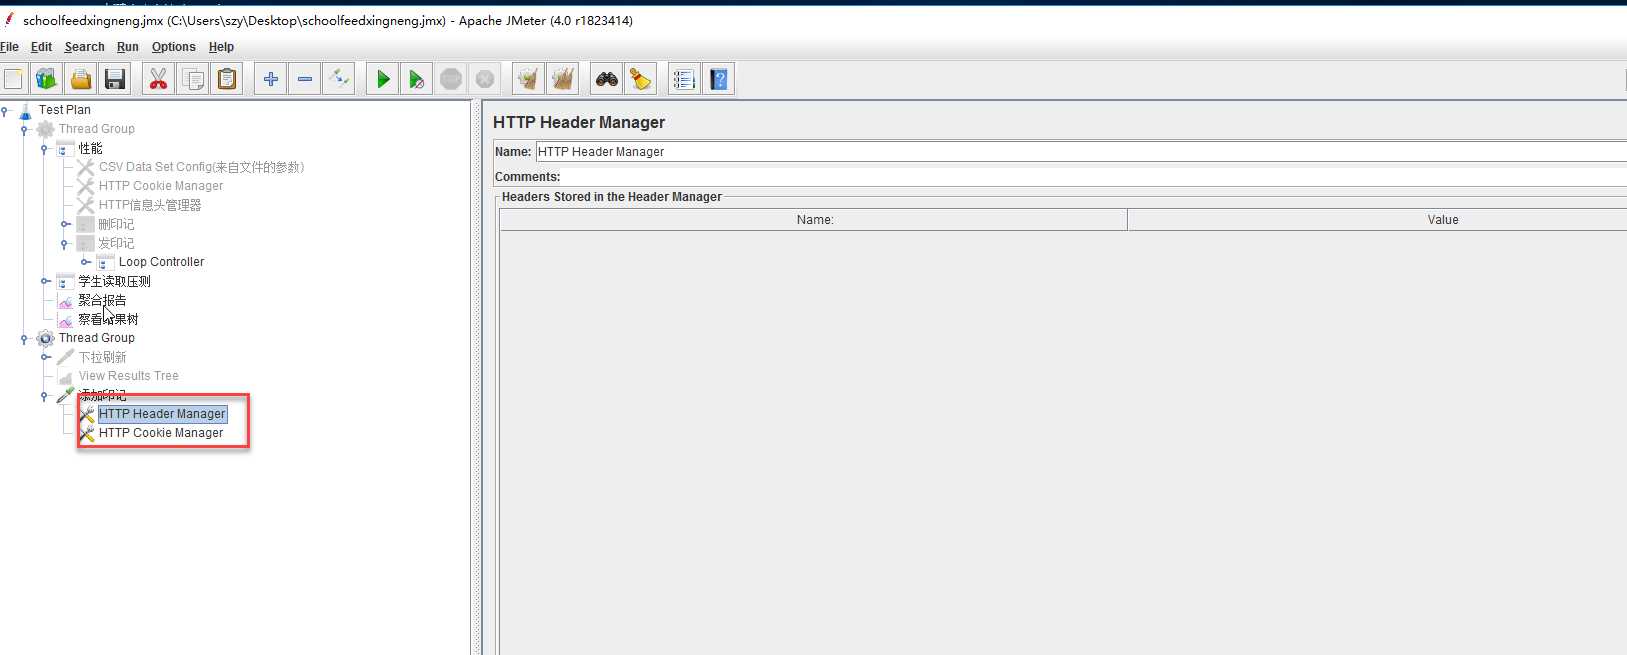Viewport: 1627px width, 655px height.
Task: Open the Edit menu
Action: 41,47
